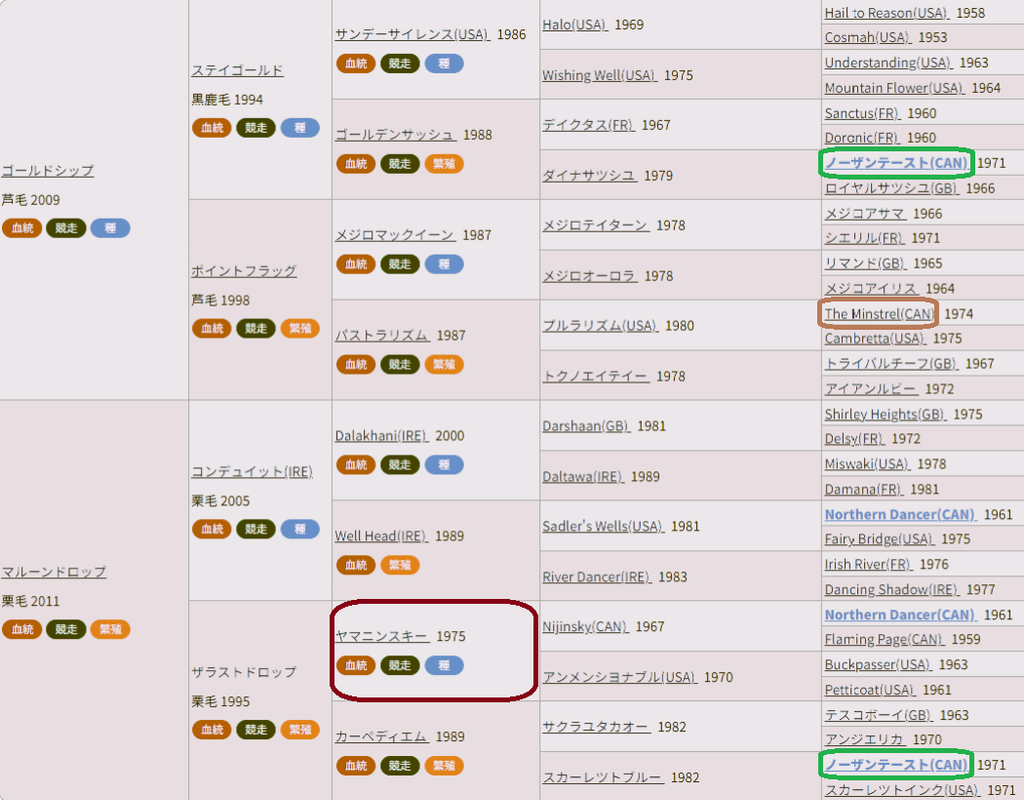Open パストラリズム link

(382, 336)
